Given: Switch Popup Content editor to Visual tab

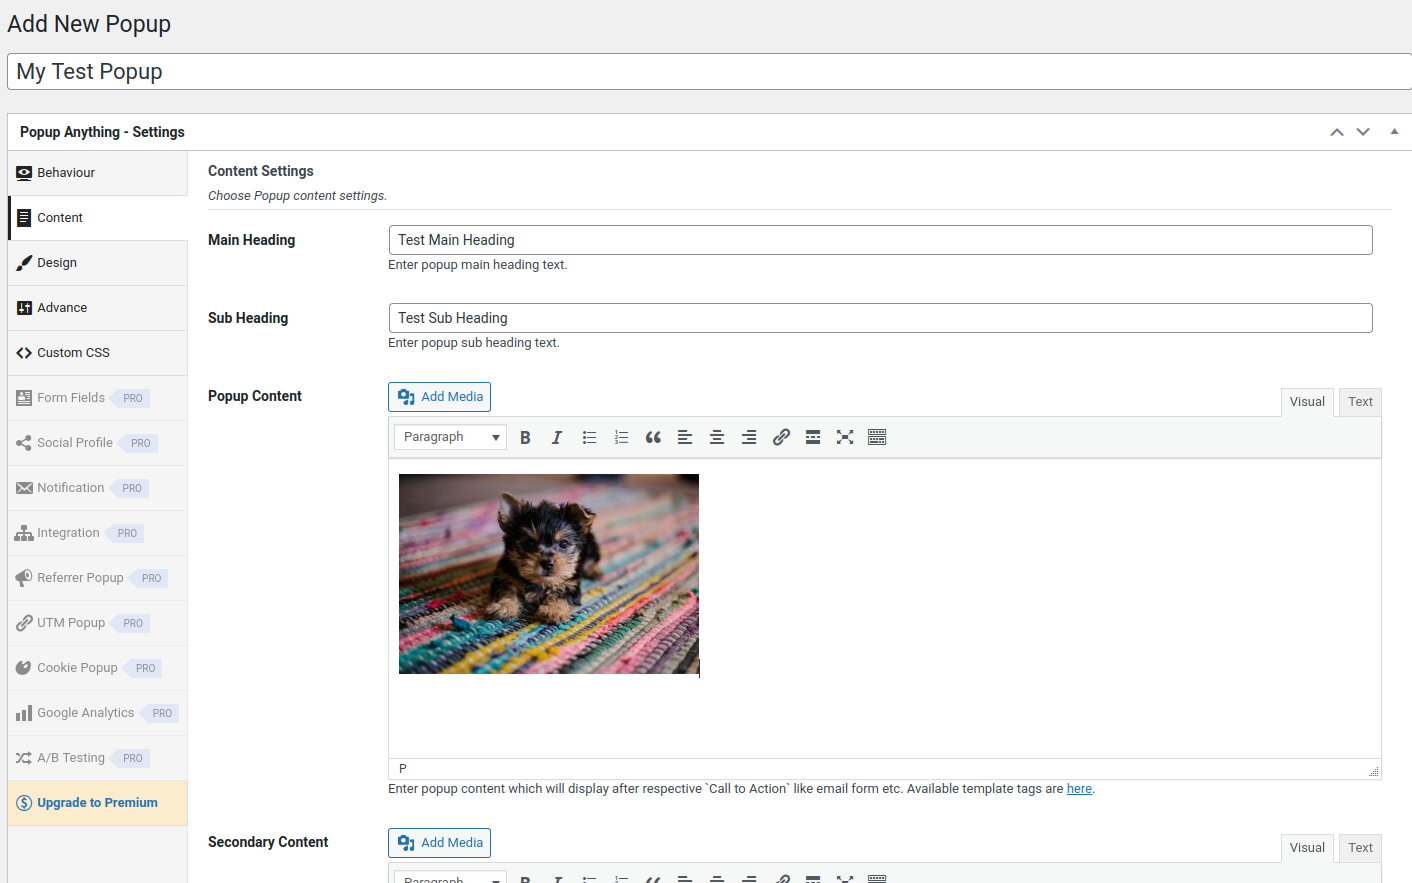Looking at the screenshot, I should 1307,402.
